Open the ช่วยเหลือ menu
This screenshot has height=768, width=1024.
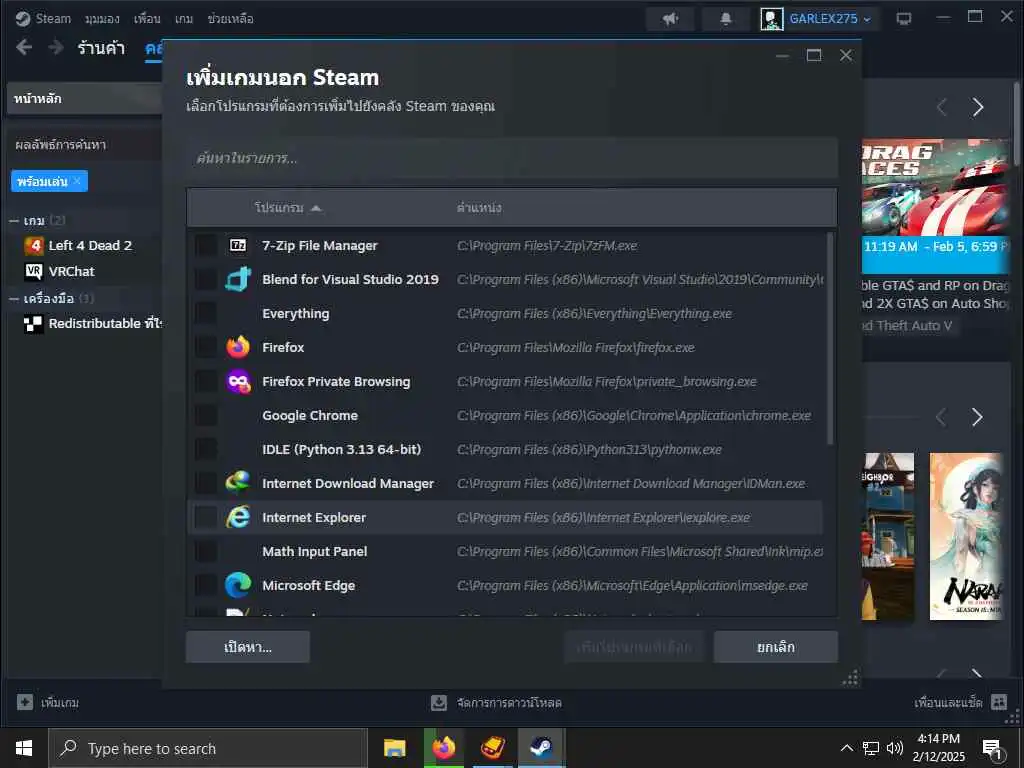[x=230, y=19]
